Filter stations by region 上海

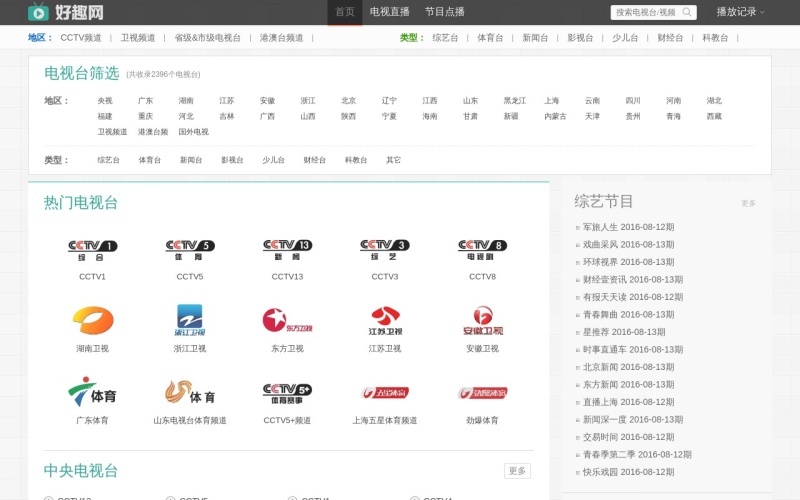[552, 101]
